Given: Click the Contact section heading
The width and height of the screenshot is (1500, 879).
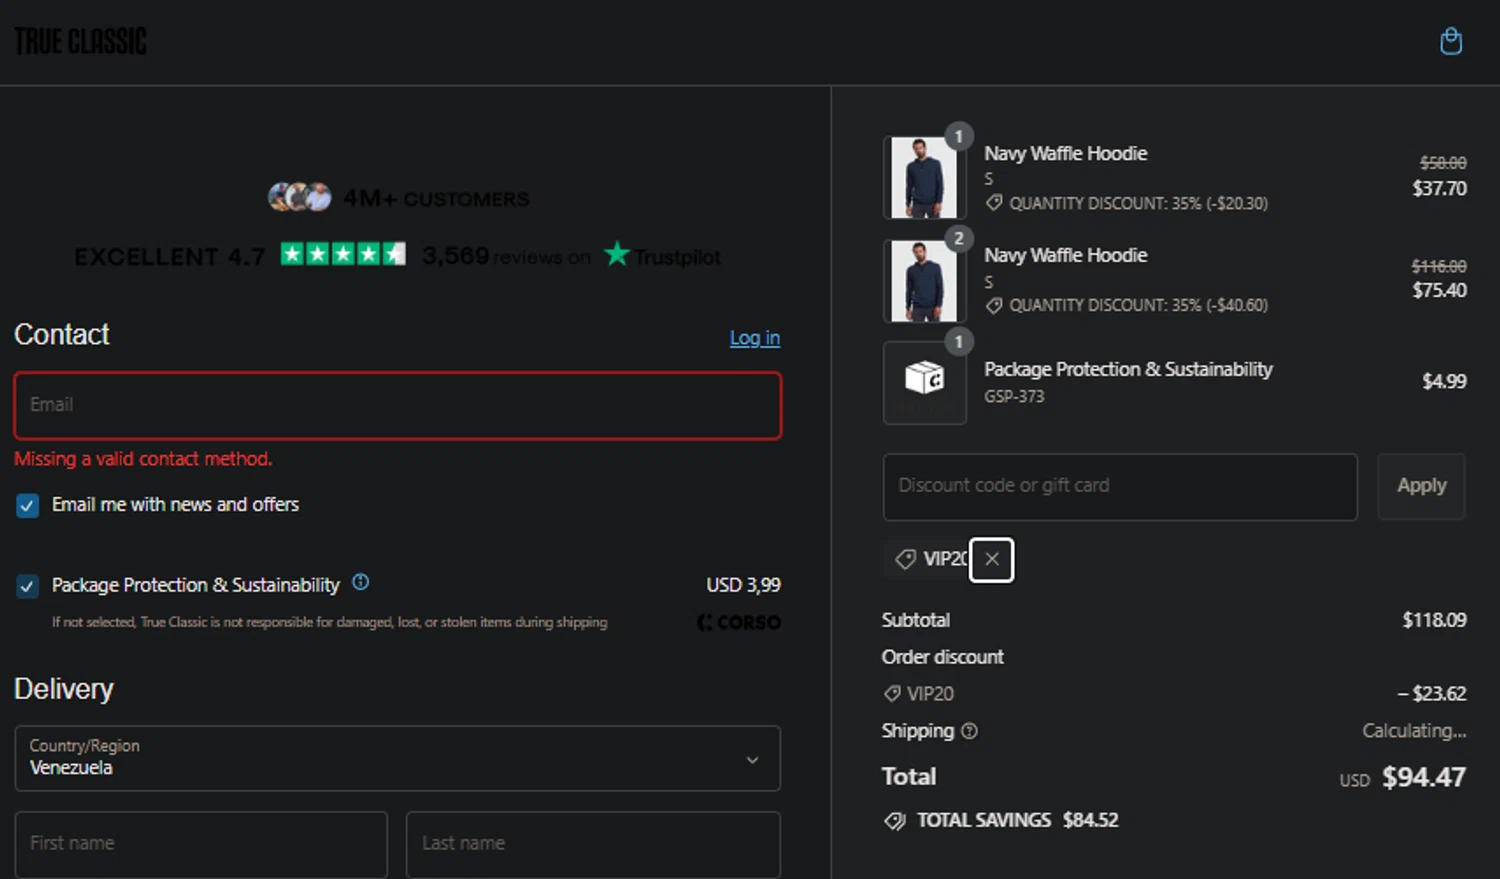Looking at the screenshot, I should tap(62, 335).
